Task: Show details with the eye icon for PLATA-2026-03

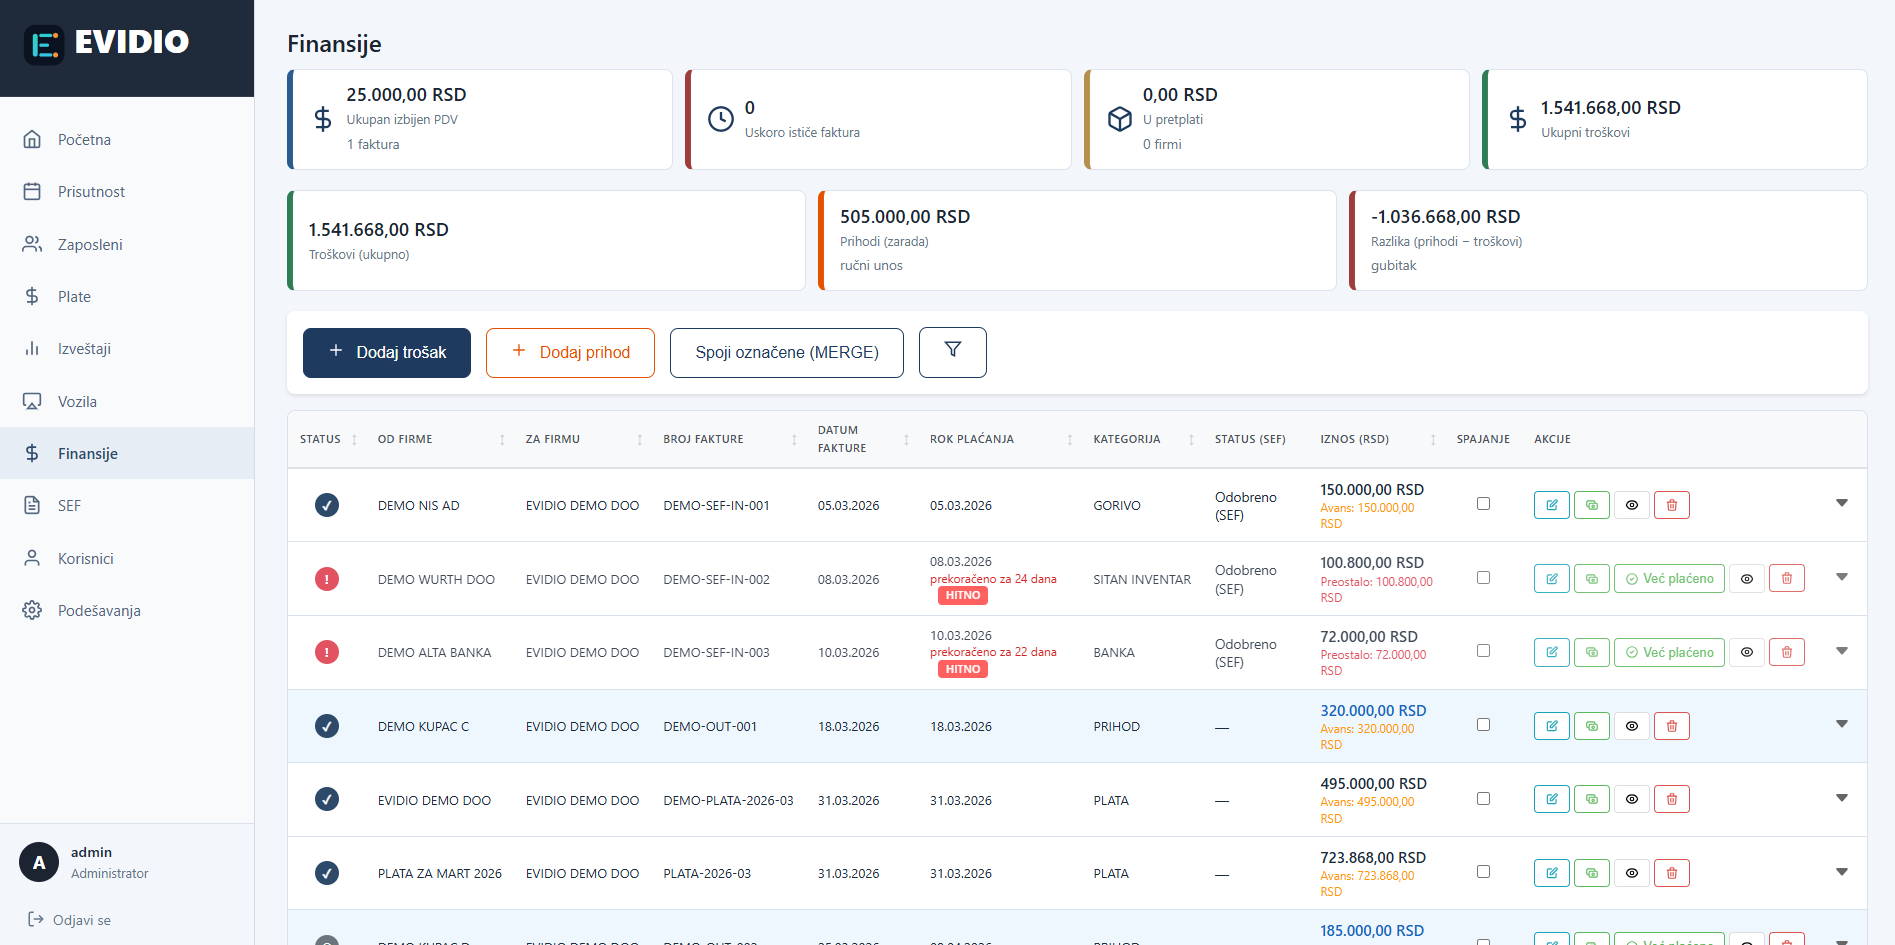Action: click(x=1631, y=873)
